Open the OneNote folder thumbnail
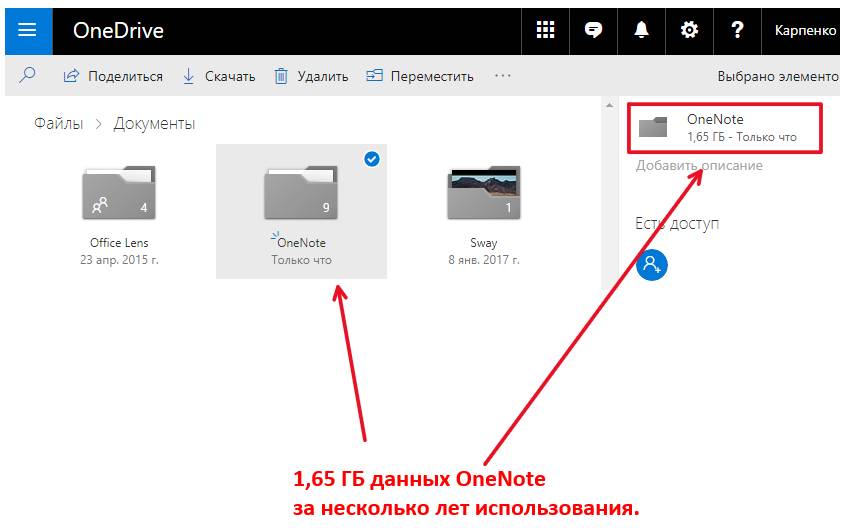The height and width of the screenshot is (528, 852). point(300,192)
